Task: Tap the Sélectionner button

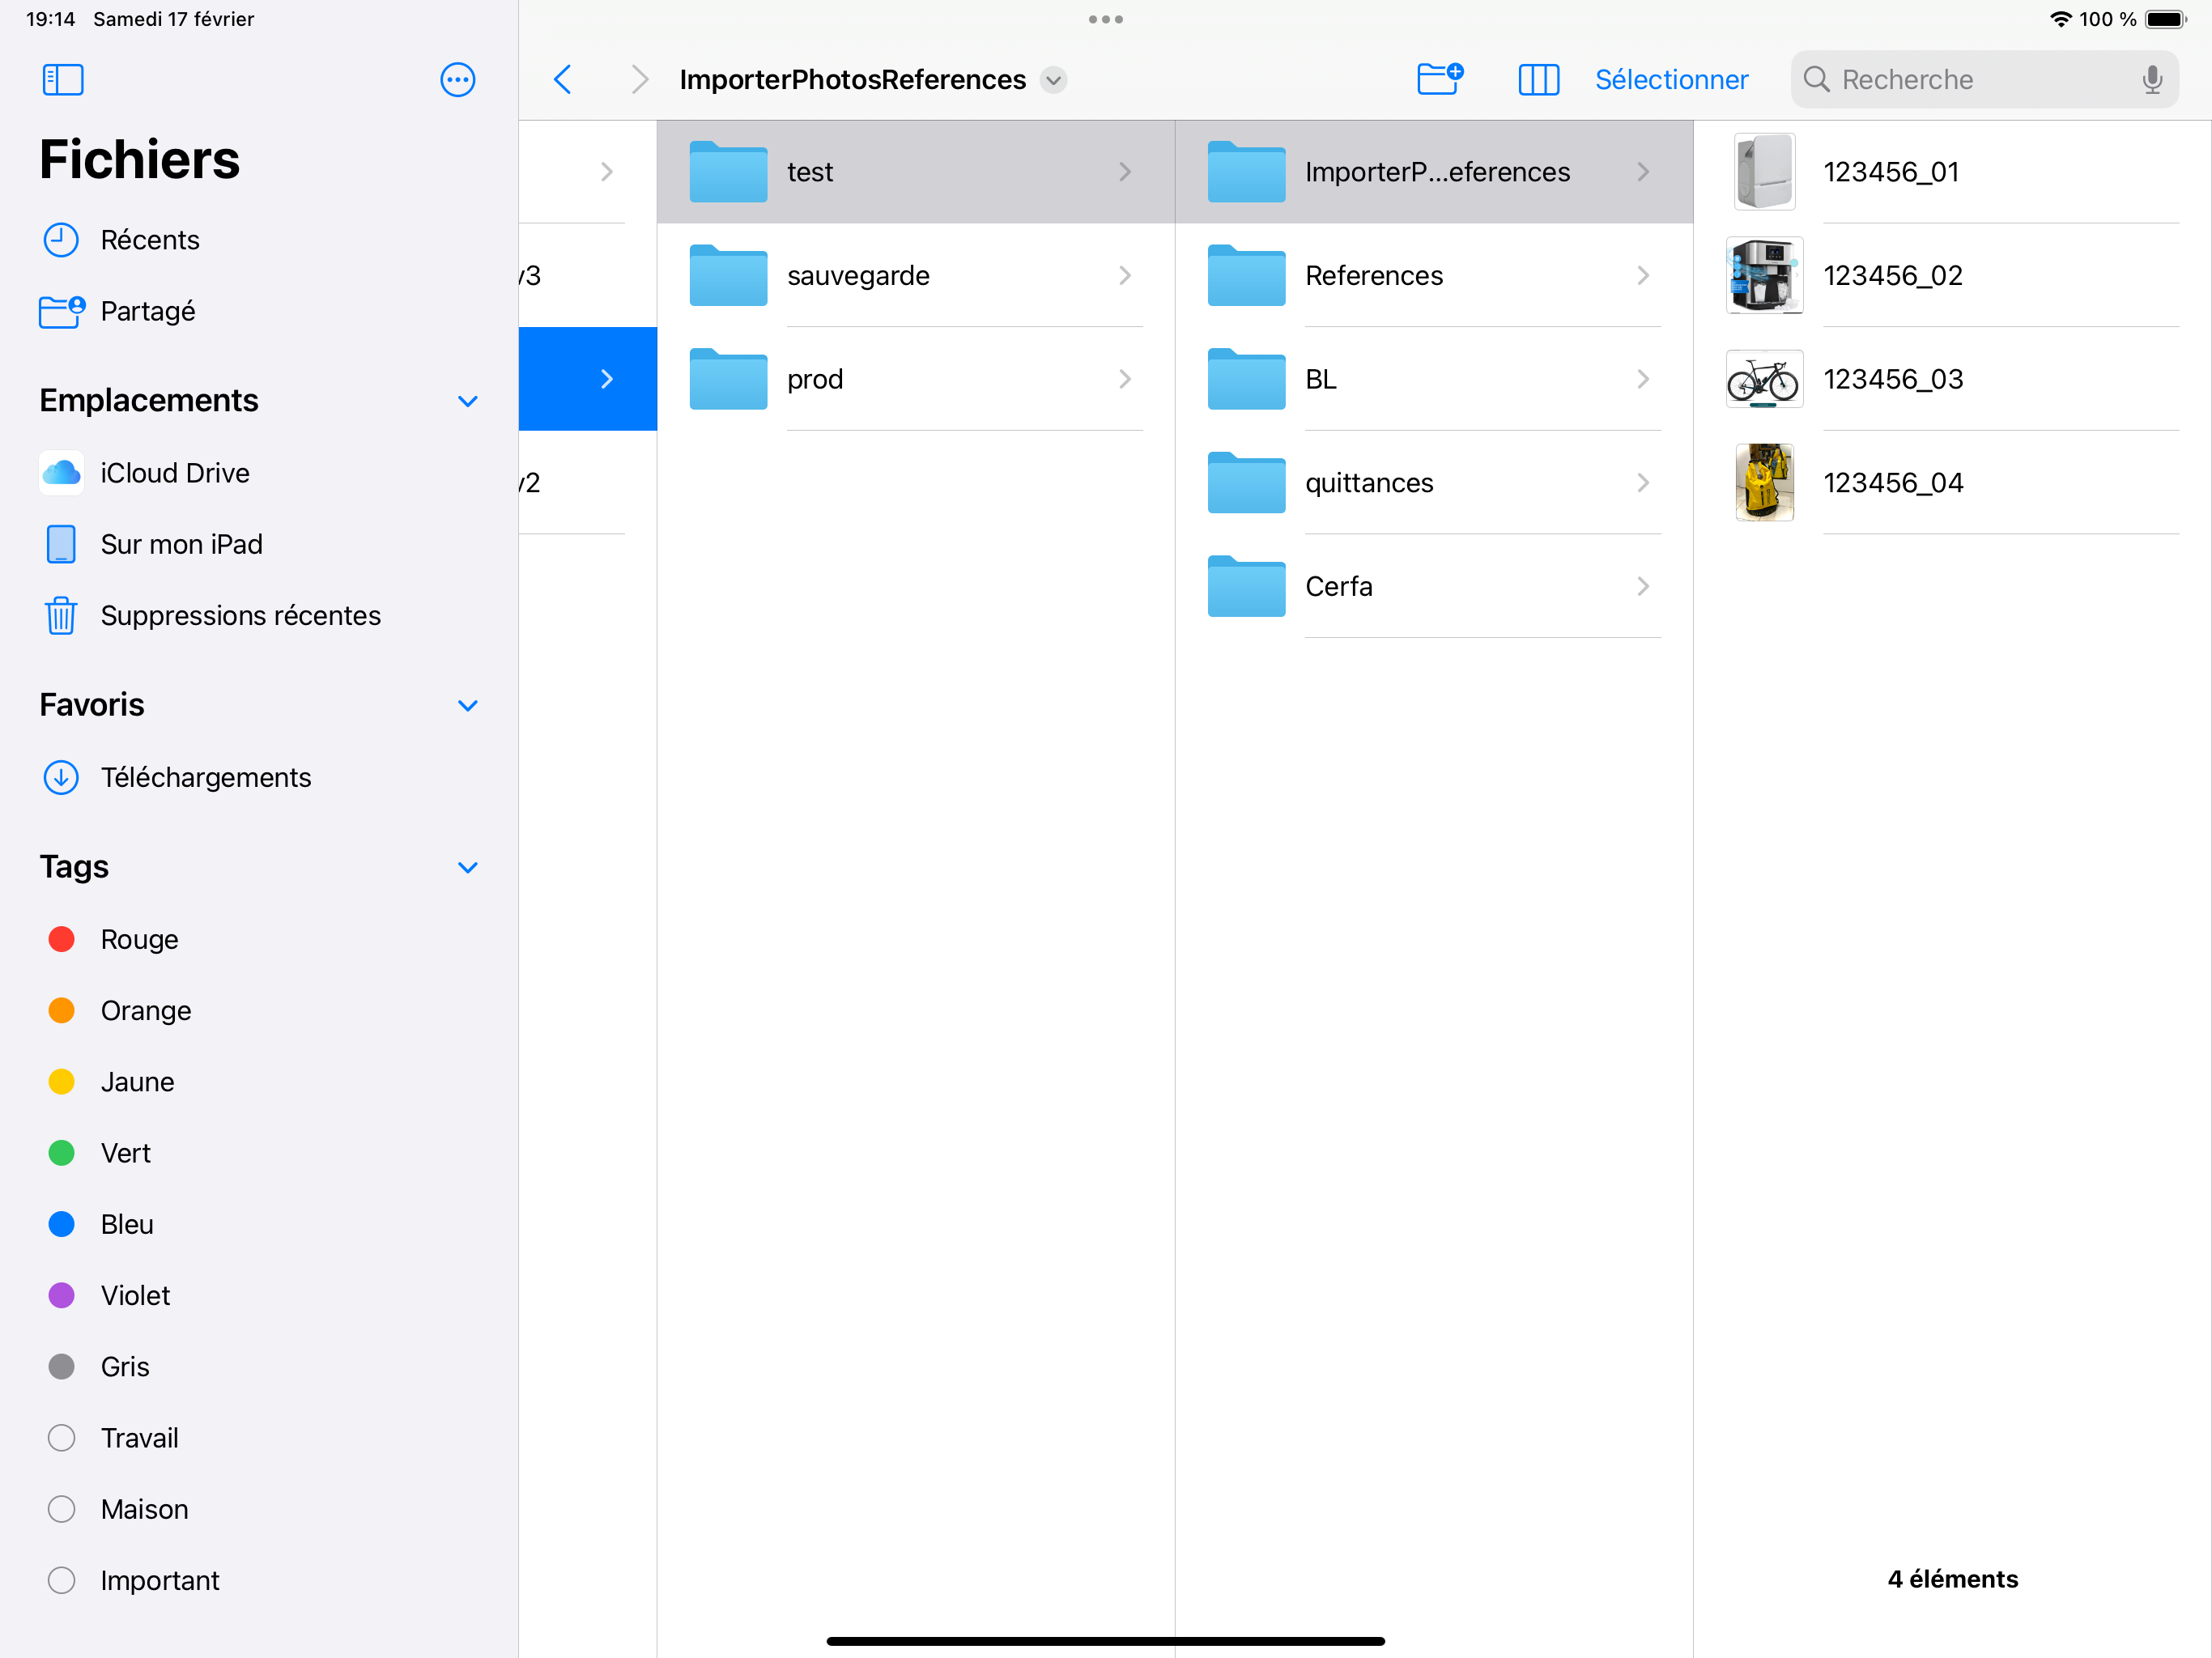Action: [1671, 80]
